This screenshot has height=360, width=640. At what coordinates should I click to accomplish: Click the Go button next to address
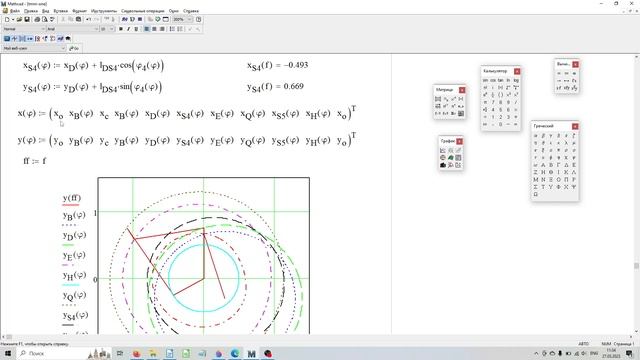pyautogui.click(x=74, y=48)
